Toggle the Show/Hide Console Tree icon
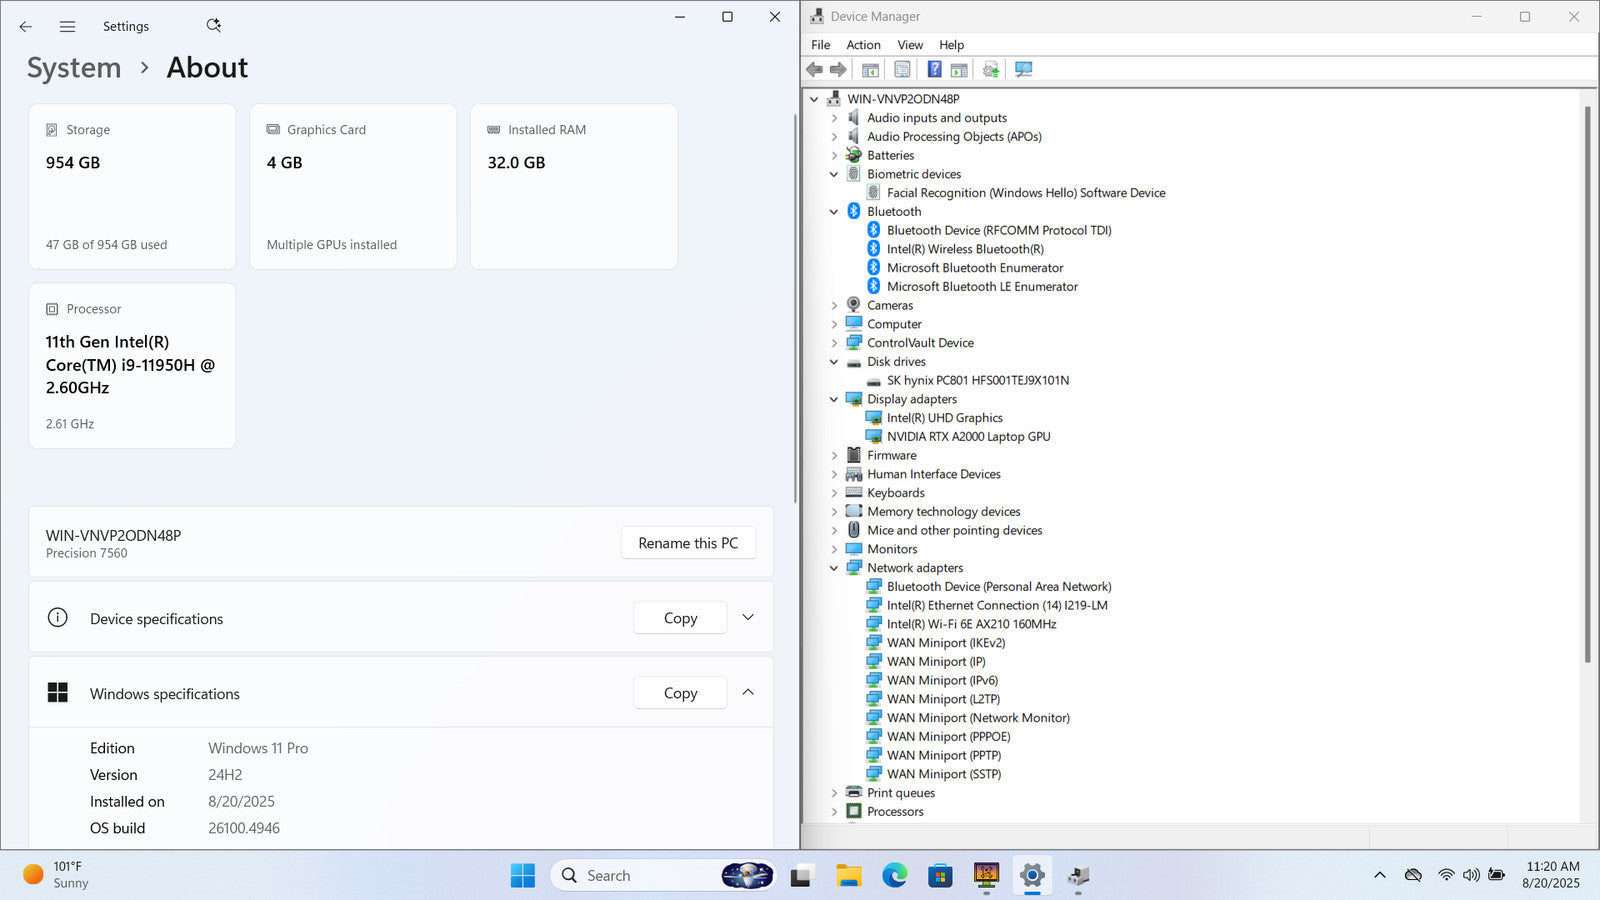Image resolution: width=1600 pixels, height=900 pixels. (870, 69)
